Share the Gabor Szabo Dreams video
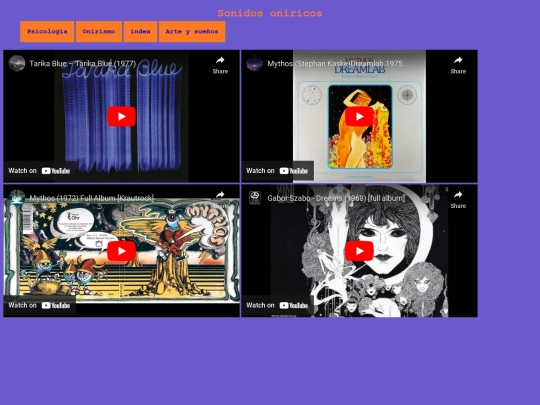Screen dimensions: 540x405 click(x=458, y=200)
